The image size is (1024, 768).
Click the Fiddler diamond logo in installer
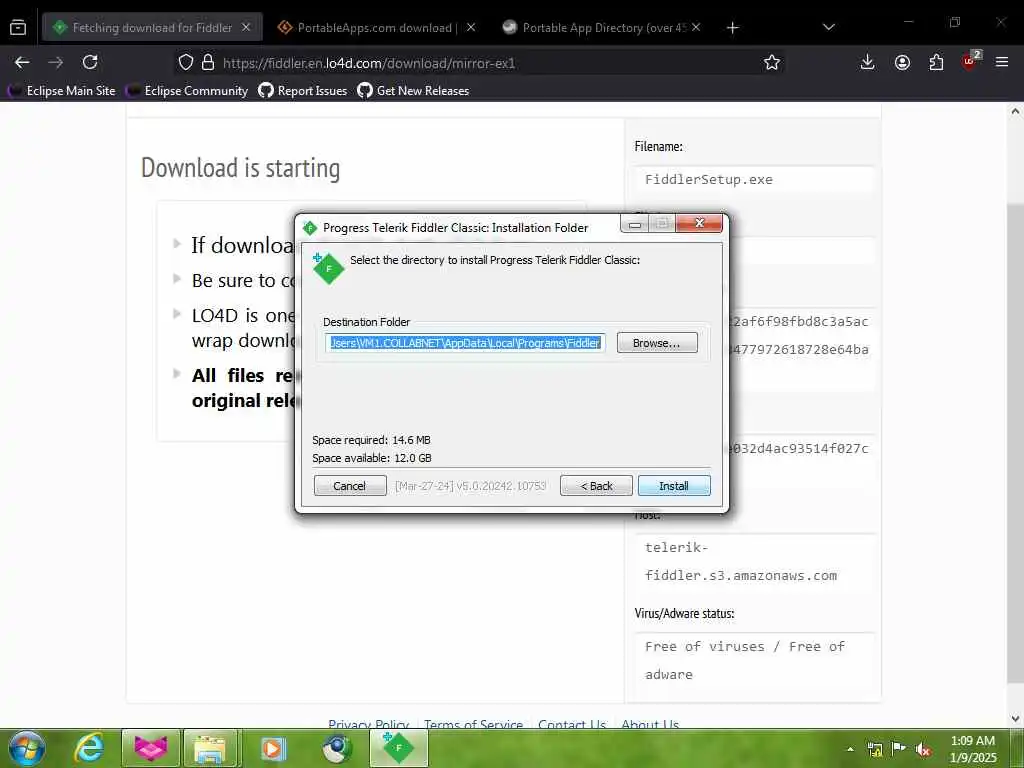[x=328, y=268]
